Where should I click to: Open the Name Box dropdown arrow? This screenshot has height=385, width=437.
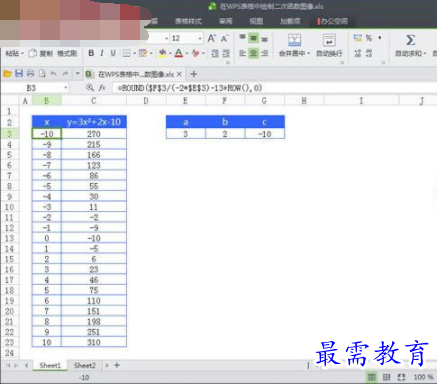pos(66,88)
